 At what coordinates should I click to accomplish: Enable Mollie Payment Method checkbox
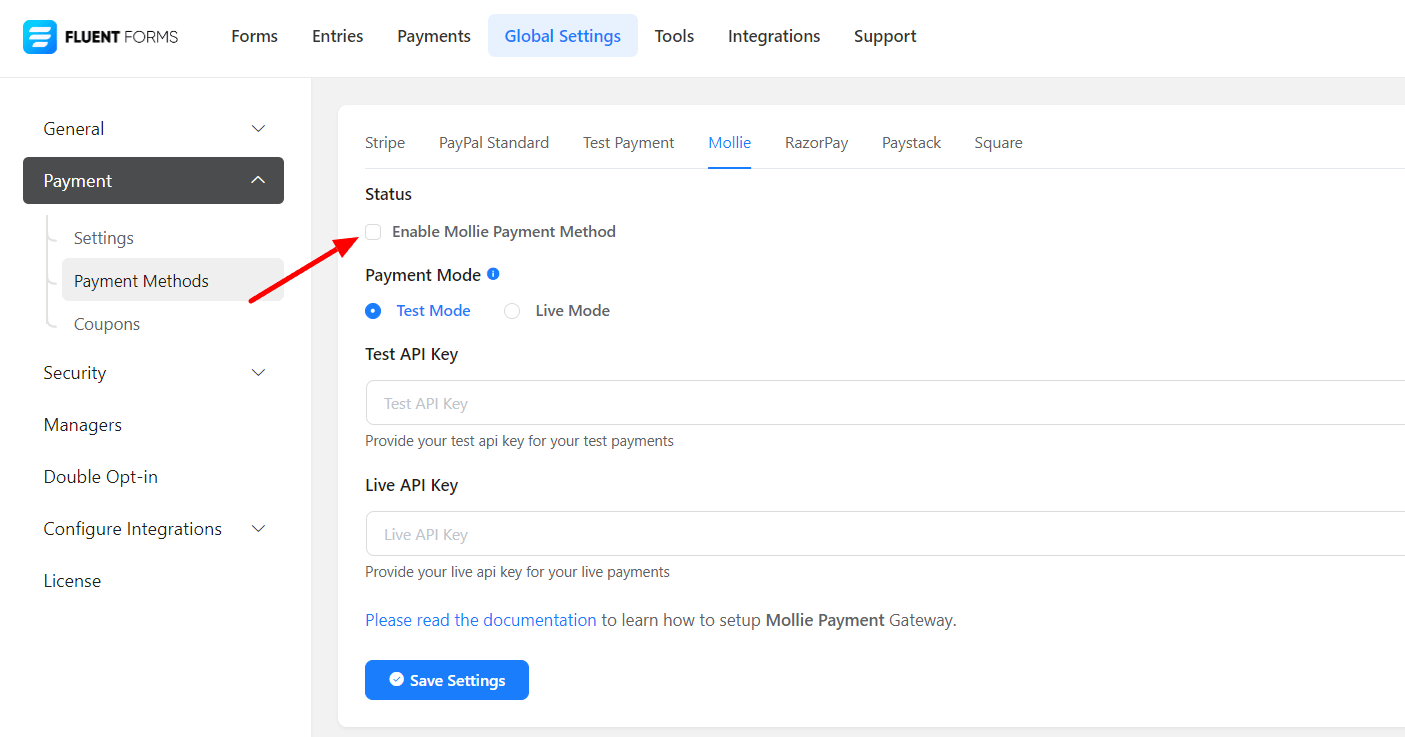(373, 232)
